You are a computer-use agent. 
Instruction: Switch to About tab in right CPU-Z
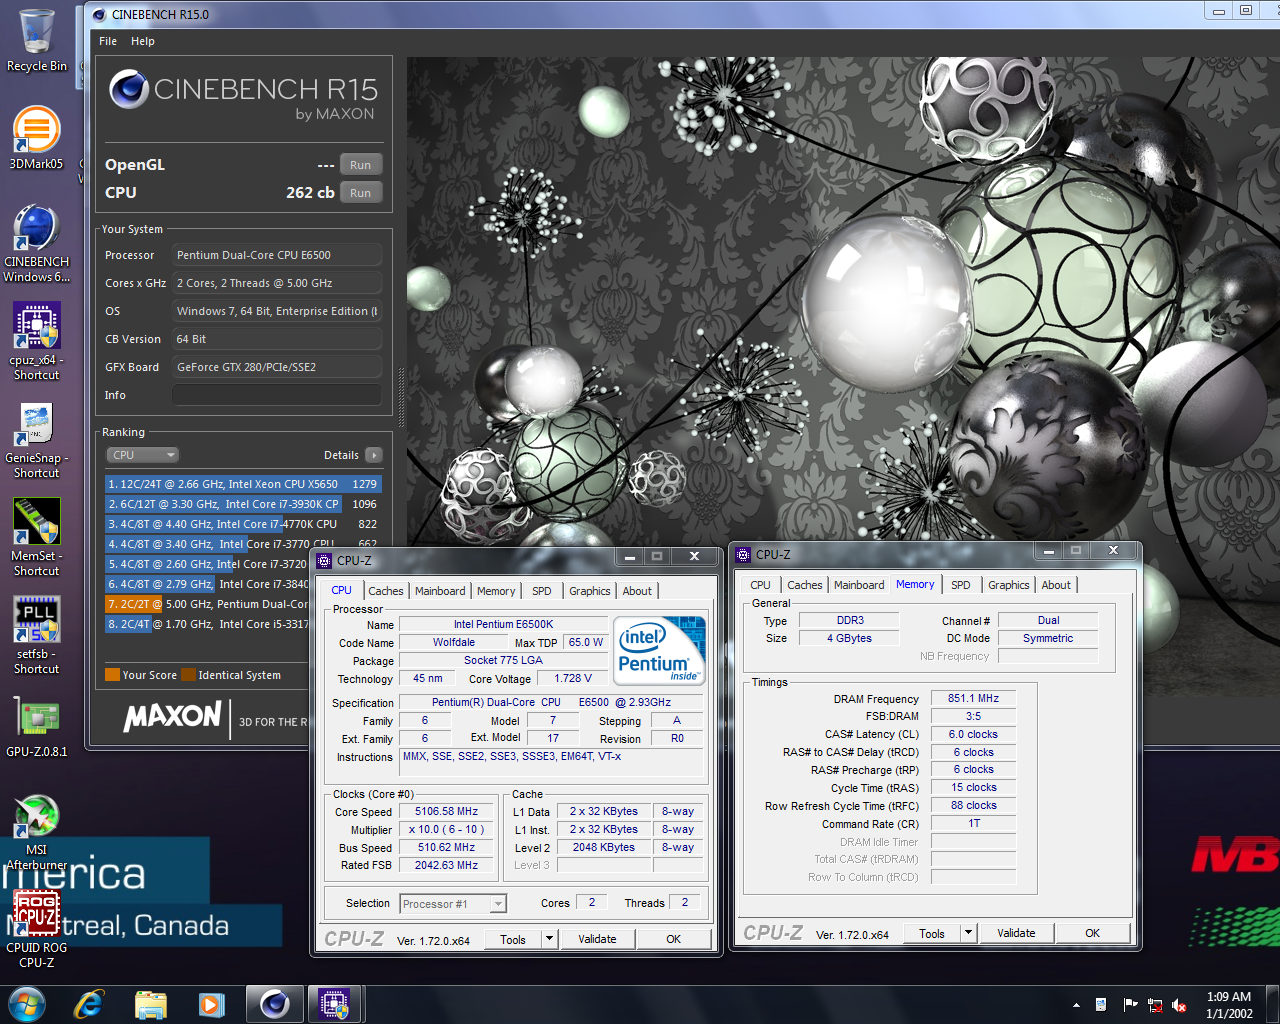(x=1056, y=585)
